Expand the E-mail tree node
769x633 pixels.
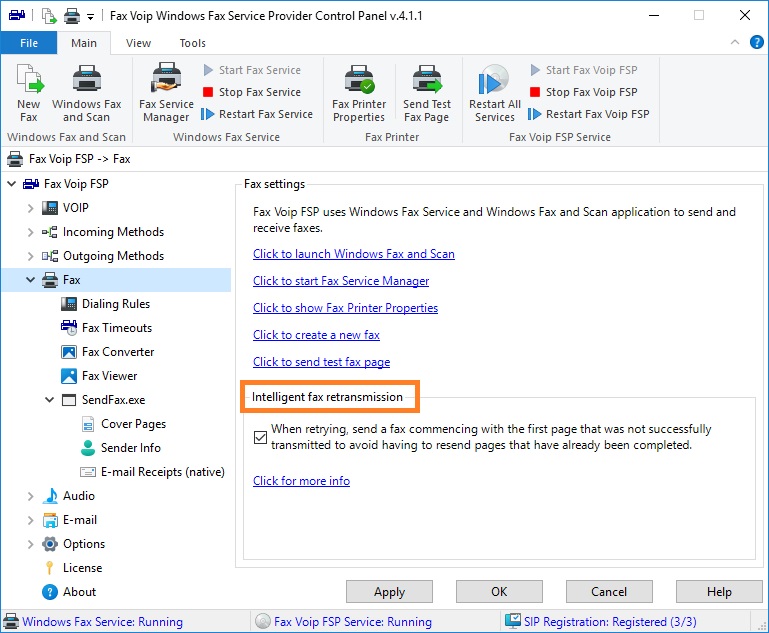pos(30,520)
